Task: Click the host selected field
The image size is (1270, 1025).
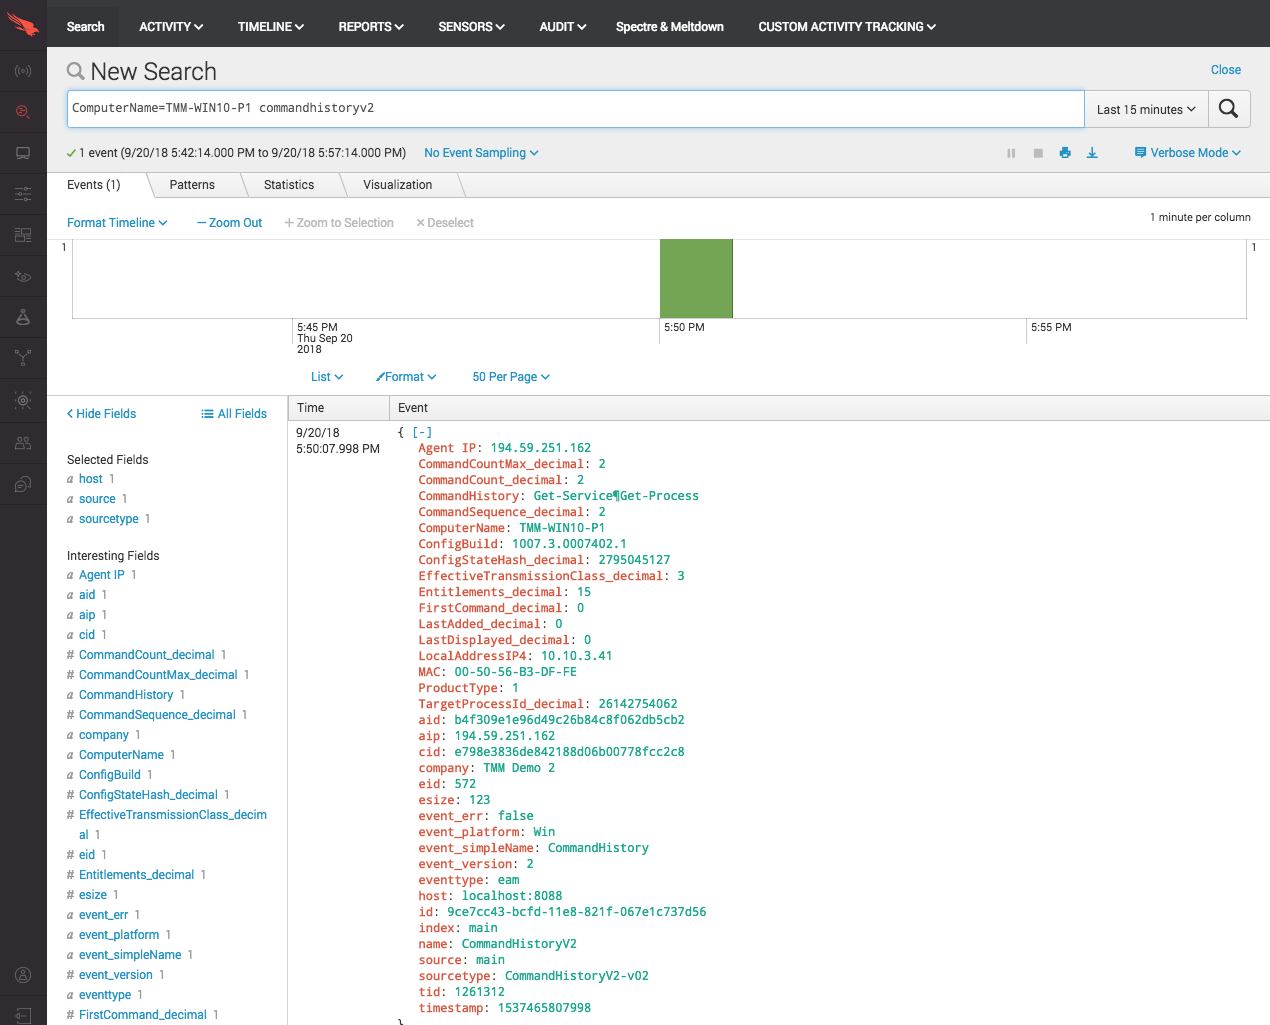Action: [91, 479]
